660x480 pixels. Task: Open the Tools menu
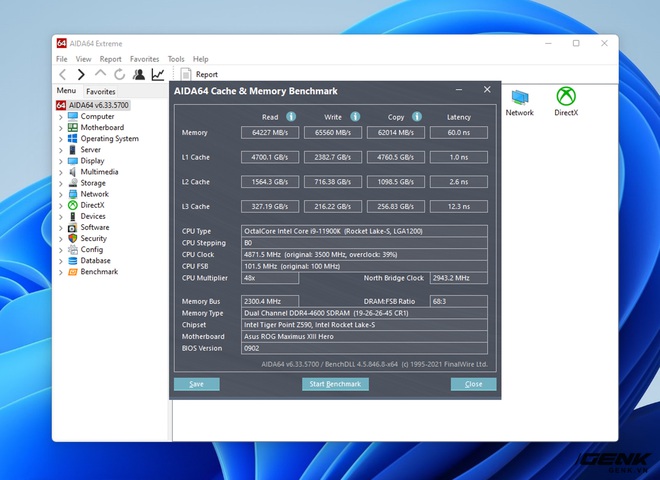click(176, 59)
